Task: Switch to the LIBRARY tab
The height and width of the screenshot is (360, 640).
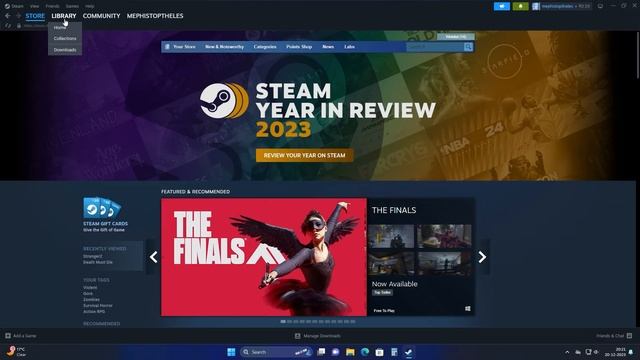Action: pyautogui.click(x=64, y=16)
